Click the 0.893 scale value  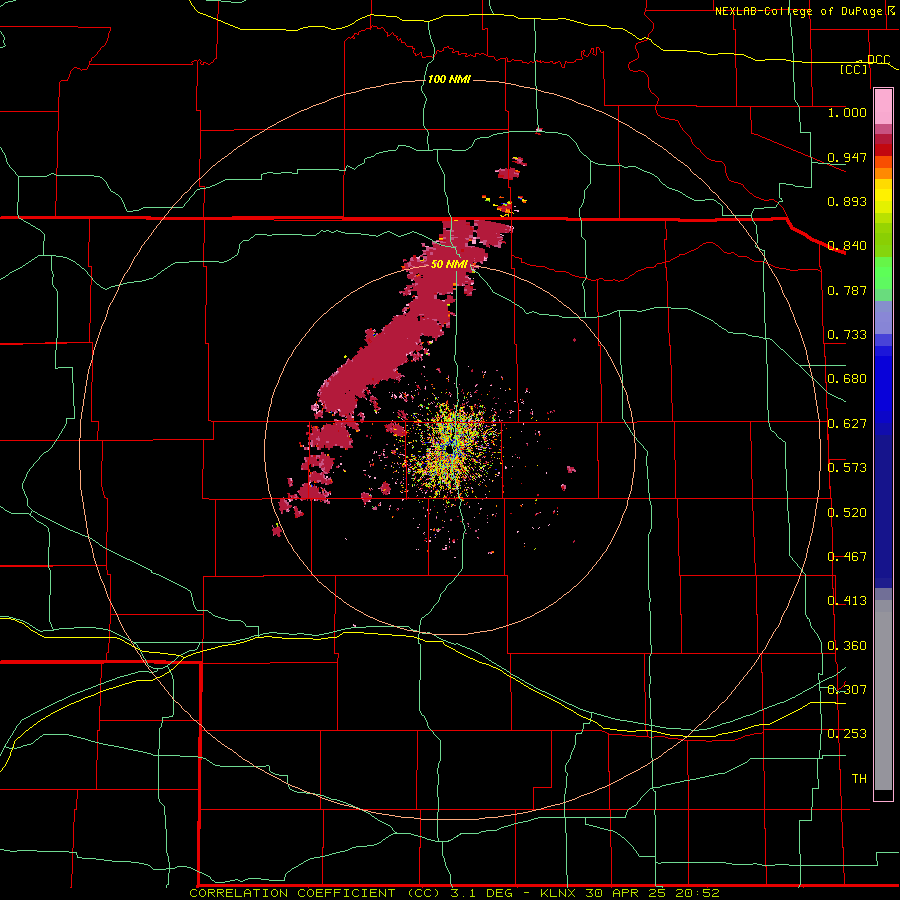(x=847, y=201)
